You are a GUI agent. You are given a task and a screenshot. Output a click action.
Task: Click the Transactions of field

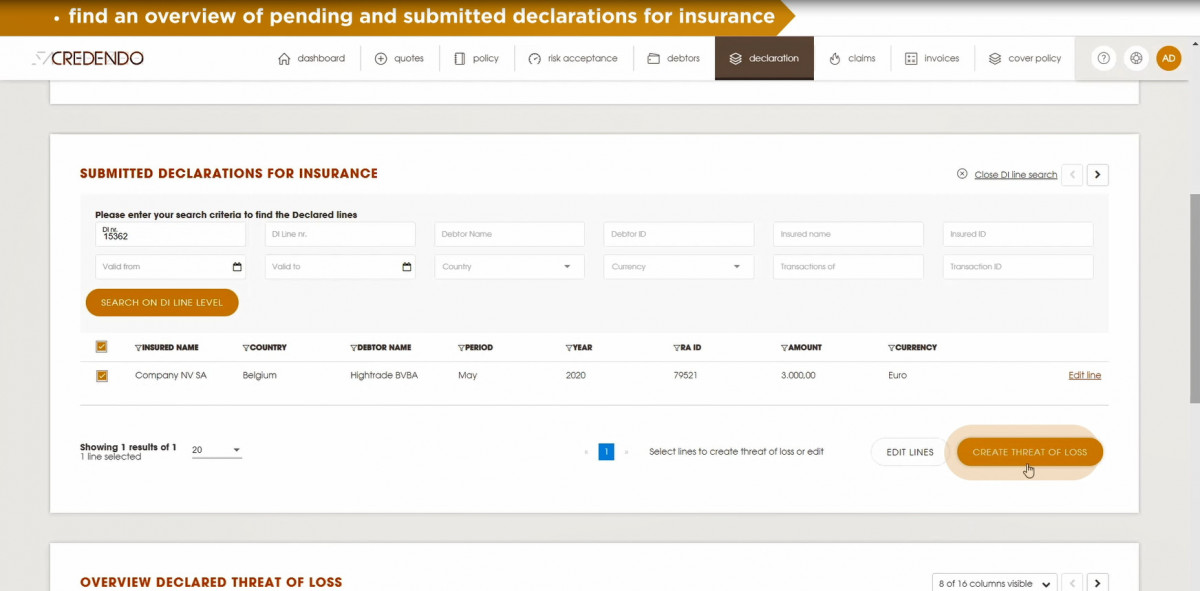(848, 267)
